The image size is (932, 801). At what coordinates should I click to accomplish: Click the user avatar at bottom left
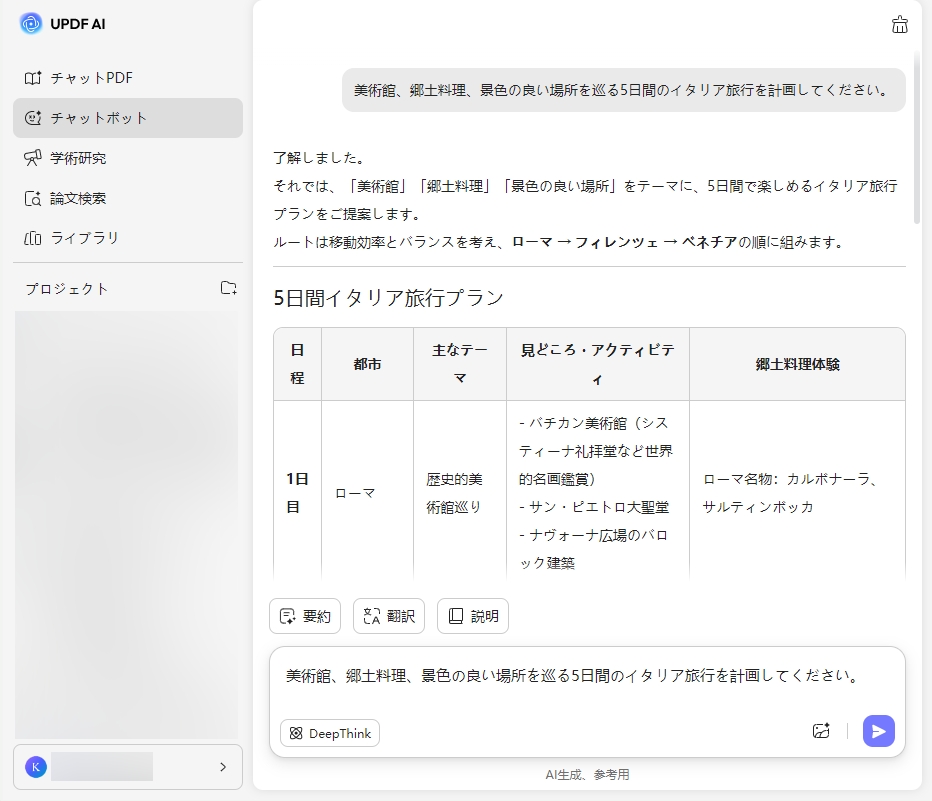[x=36, y=767]
